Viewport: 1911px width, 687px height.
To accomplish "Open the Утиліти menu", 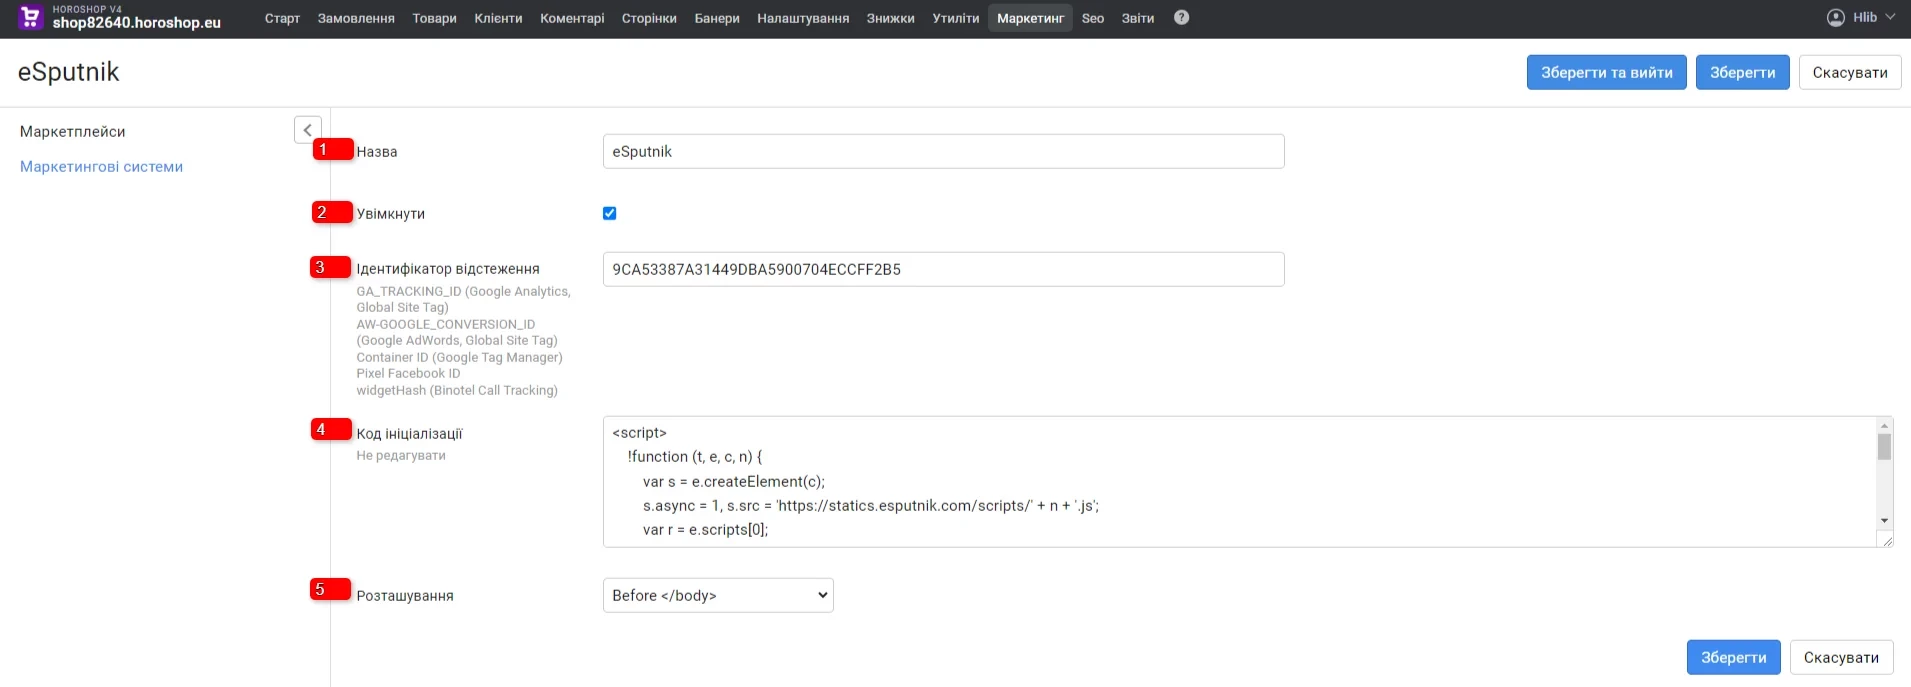I will point(956,19).
